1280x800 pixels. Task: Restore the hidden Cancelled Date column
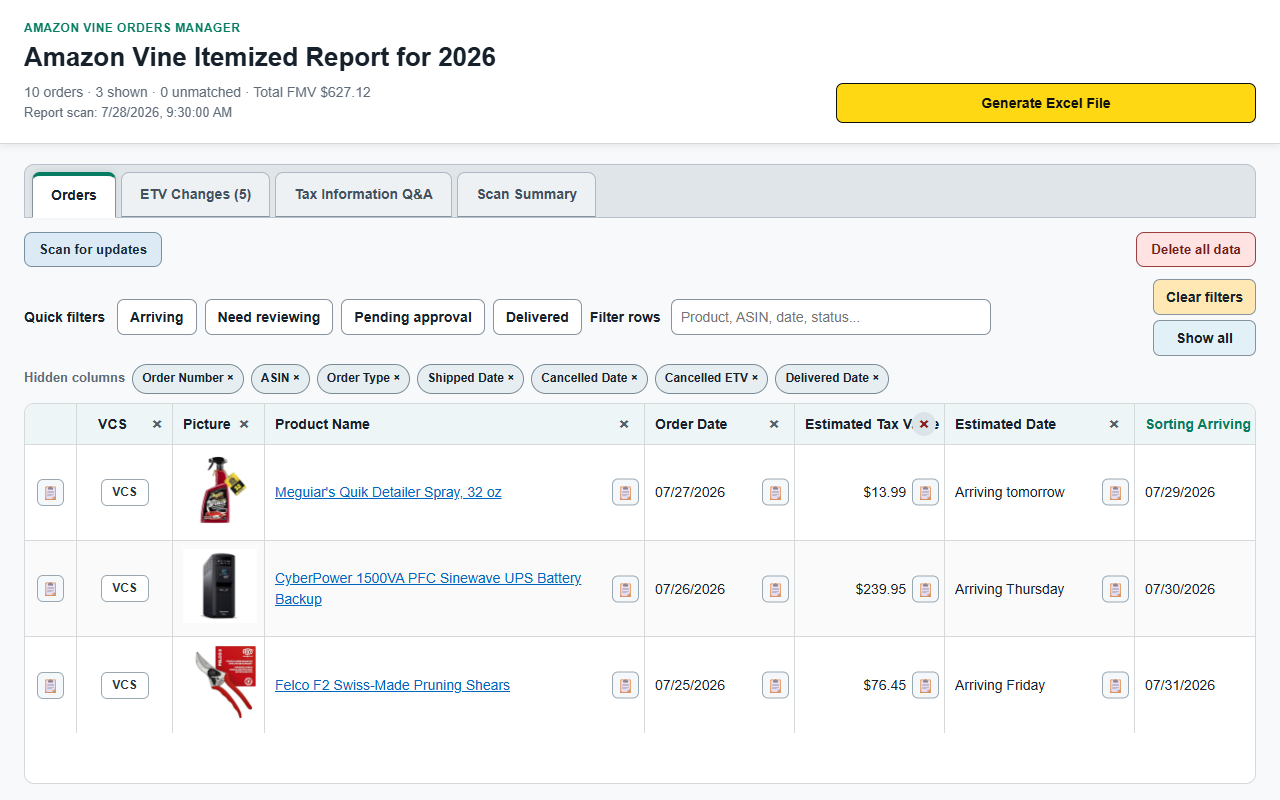[589, 378]
